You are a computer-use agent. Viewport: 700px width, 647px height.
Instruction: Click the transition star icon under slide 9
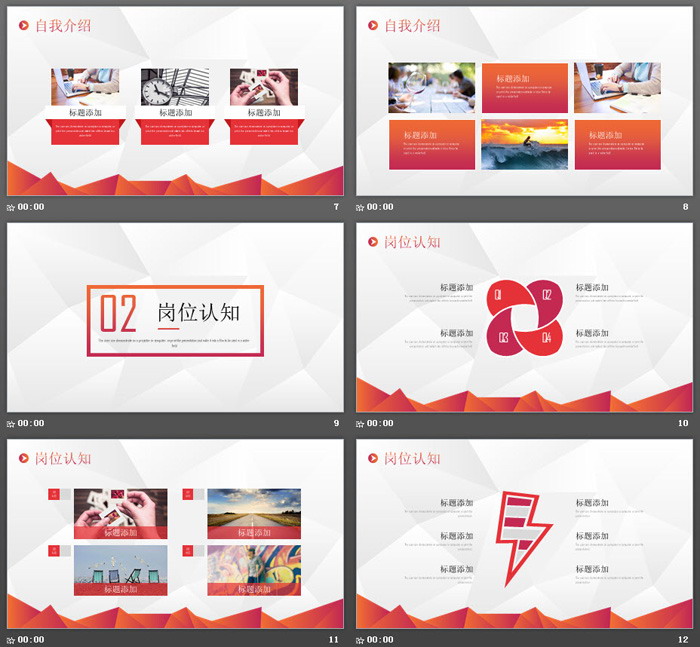click(11, 423)
